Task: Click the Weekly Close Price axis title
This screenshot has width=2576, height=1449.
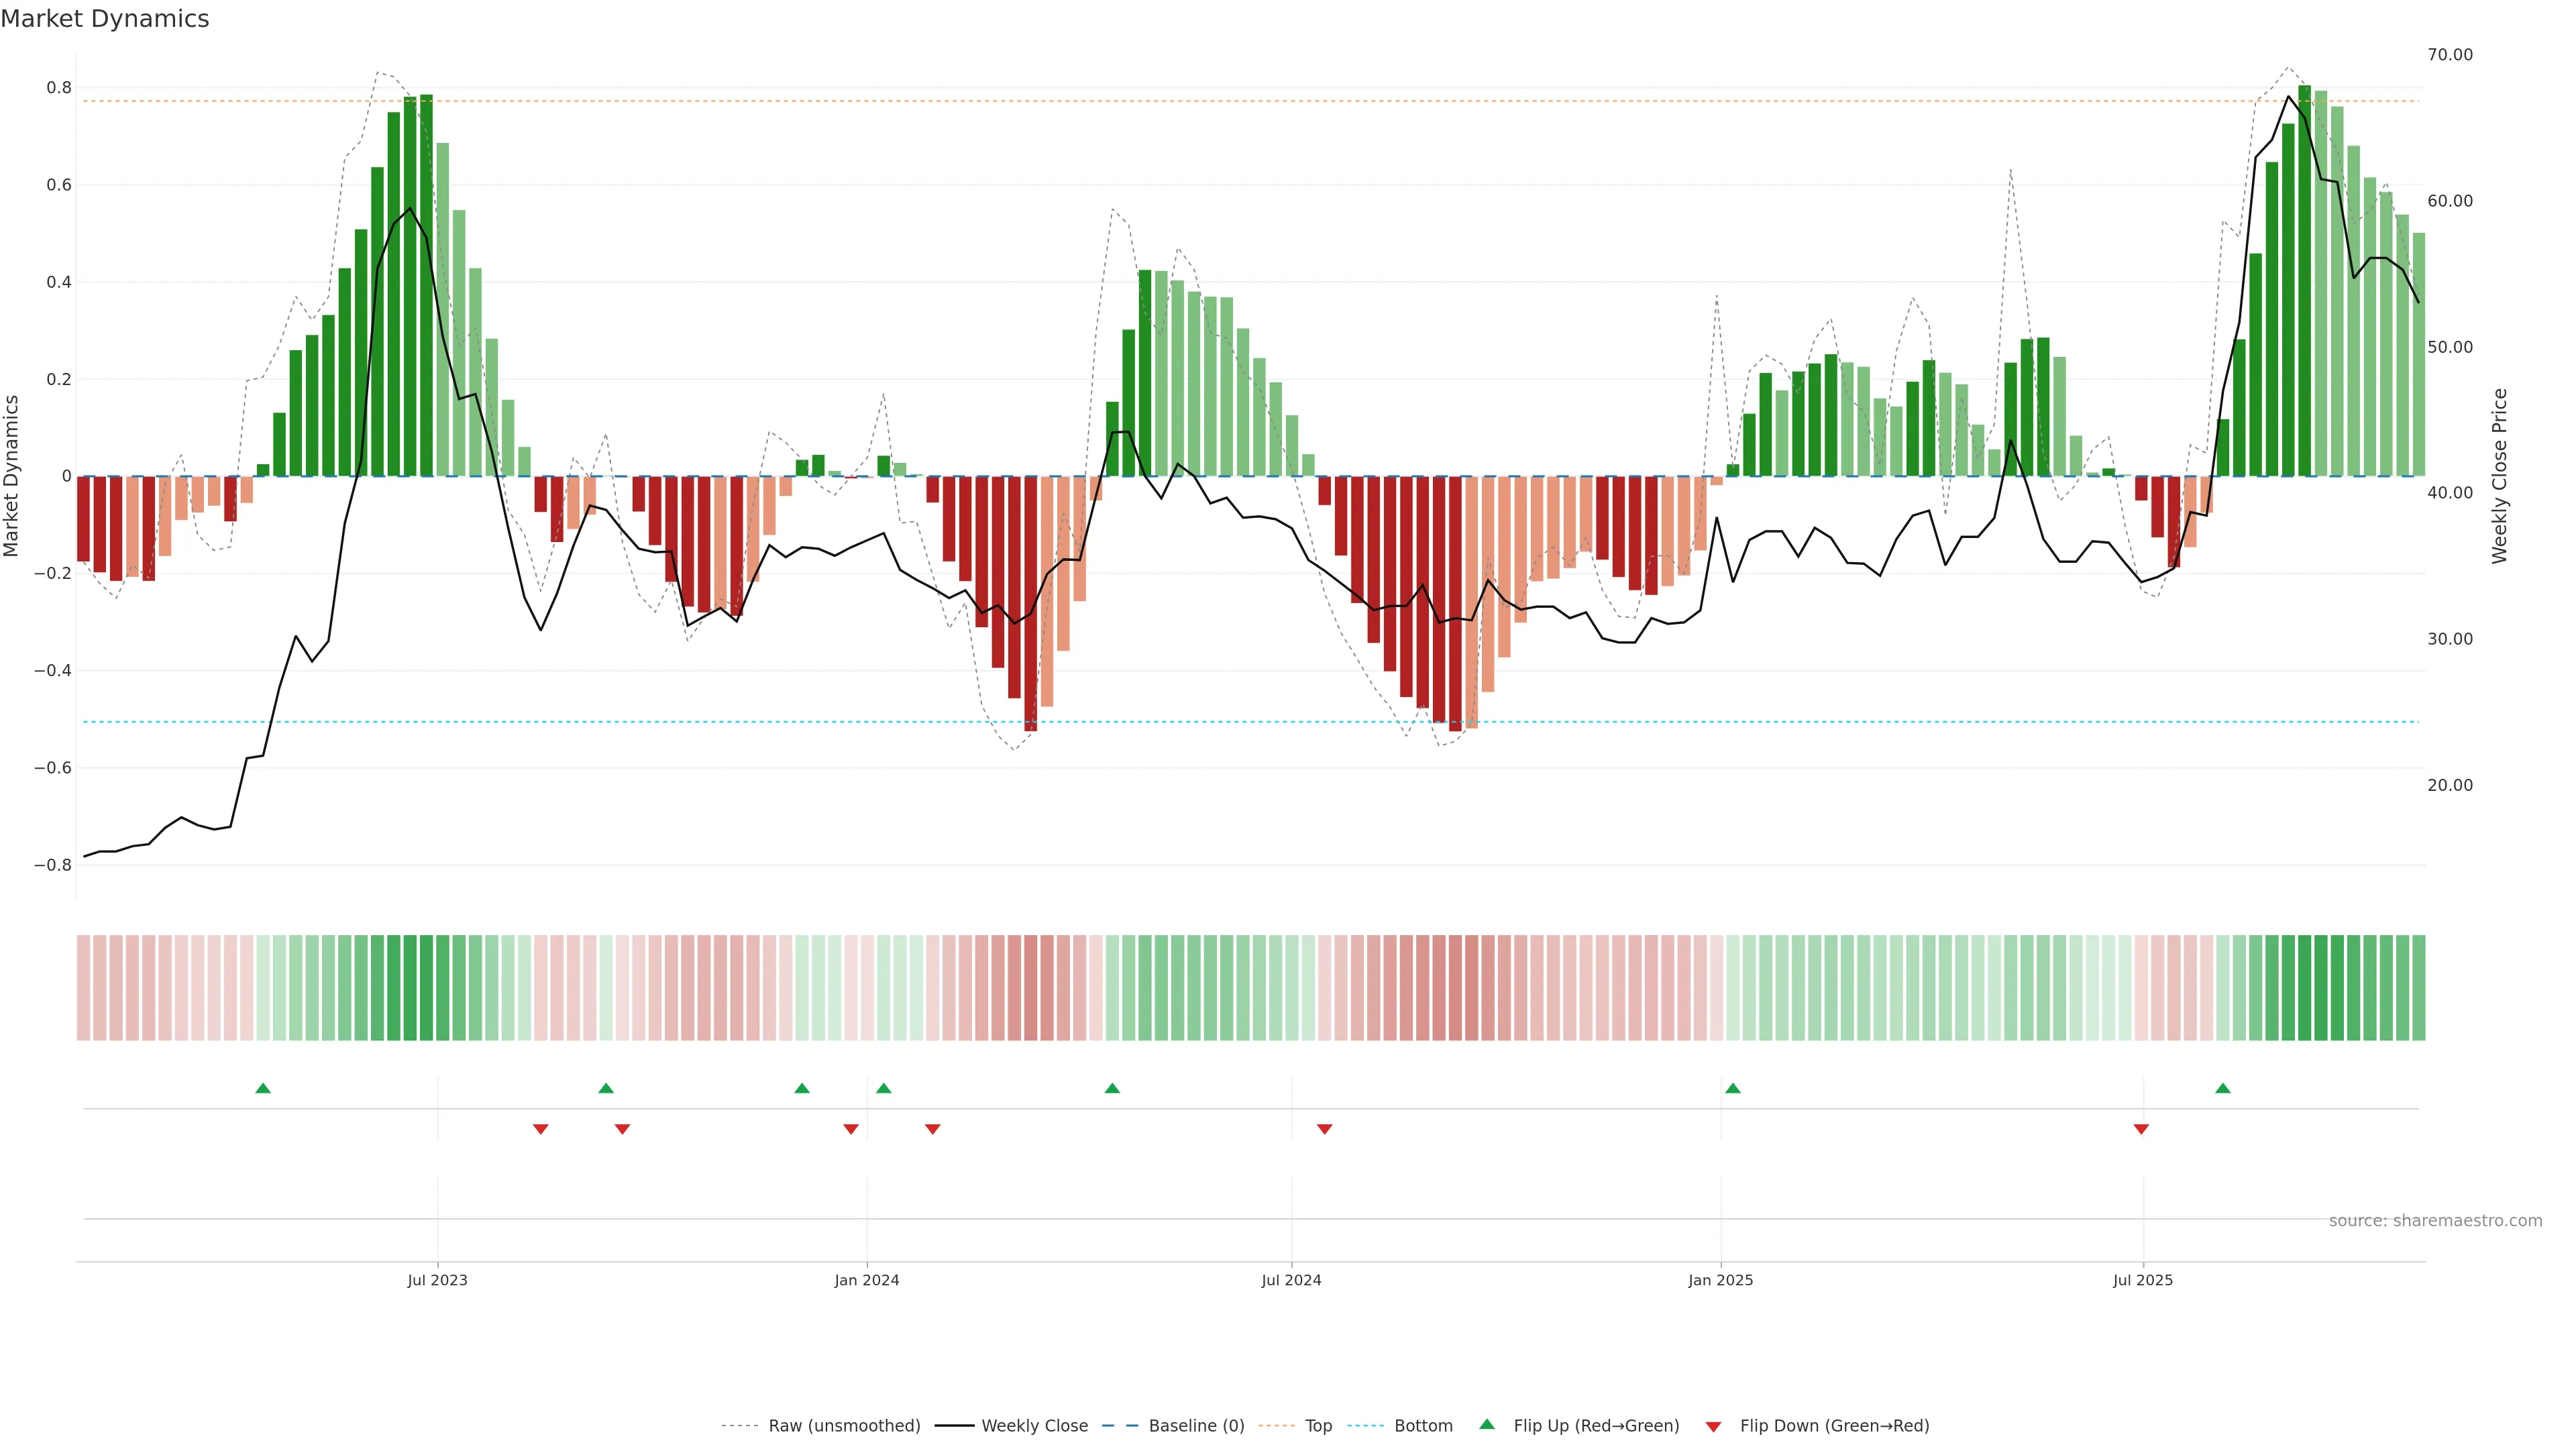Action: (x=2500, y=476)
